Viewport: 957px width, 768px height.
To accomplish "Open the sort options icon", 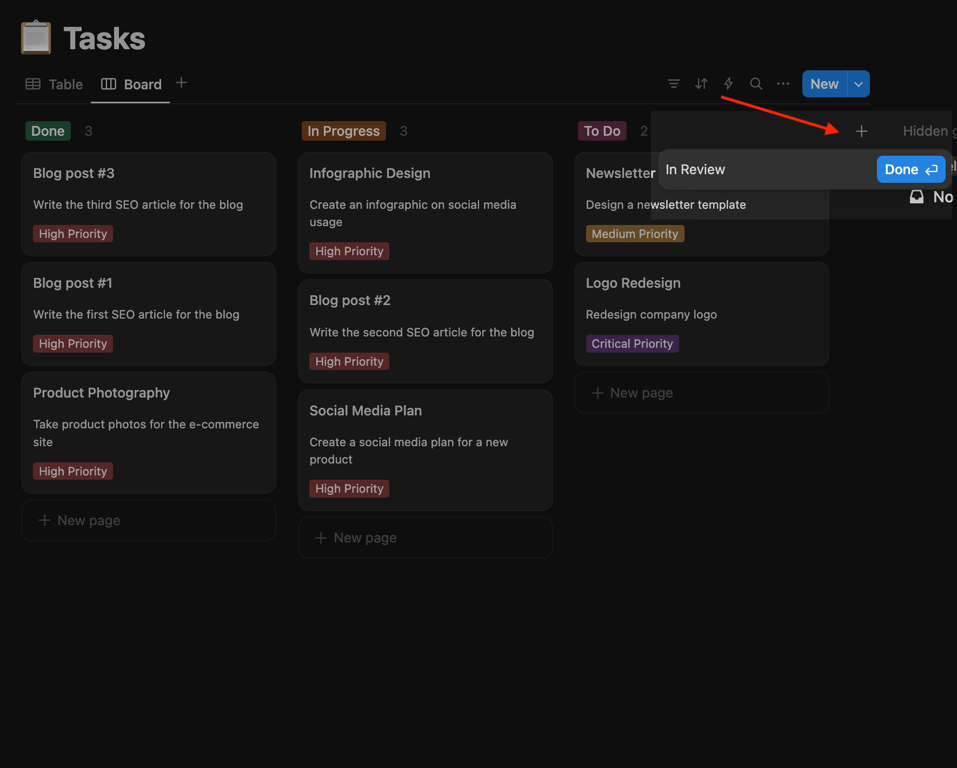I will pyautogui.click(x=701, y=84).
